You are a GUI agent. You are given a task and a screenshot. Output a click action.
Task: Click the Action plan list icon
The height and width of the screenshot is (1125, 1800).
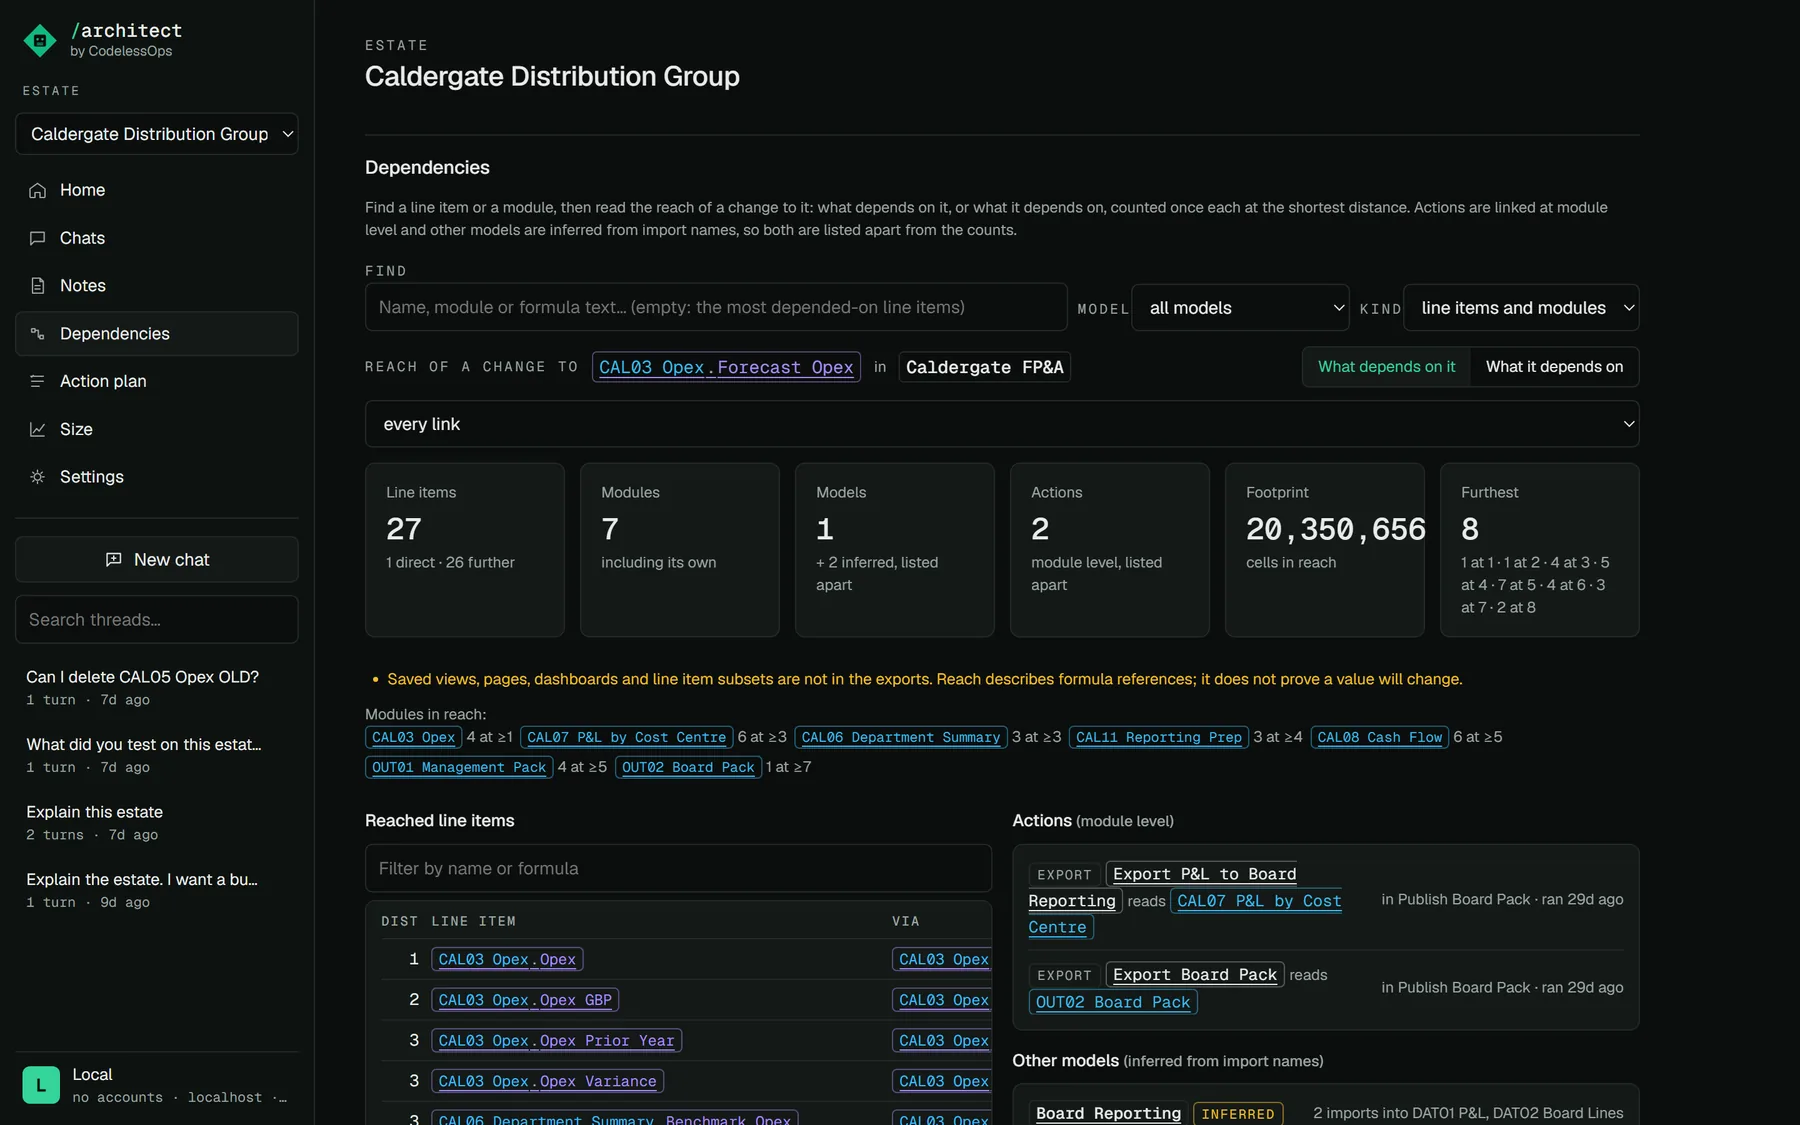38,381
